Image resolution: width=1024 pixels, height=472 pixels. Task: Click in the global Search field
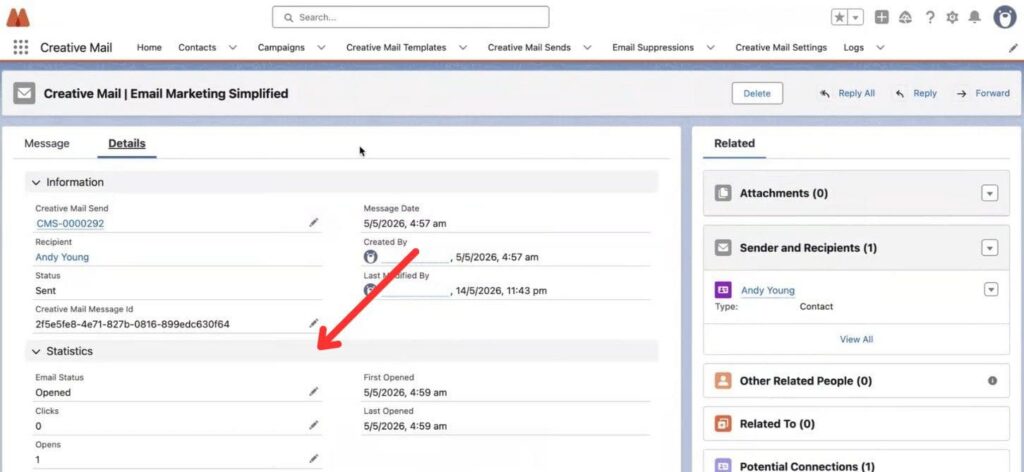coord(411,18)
